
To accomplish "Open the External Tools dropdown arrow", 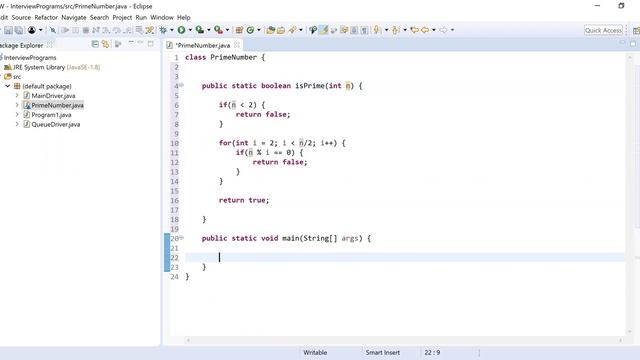I will tap(227, 30).
